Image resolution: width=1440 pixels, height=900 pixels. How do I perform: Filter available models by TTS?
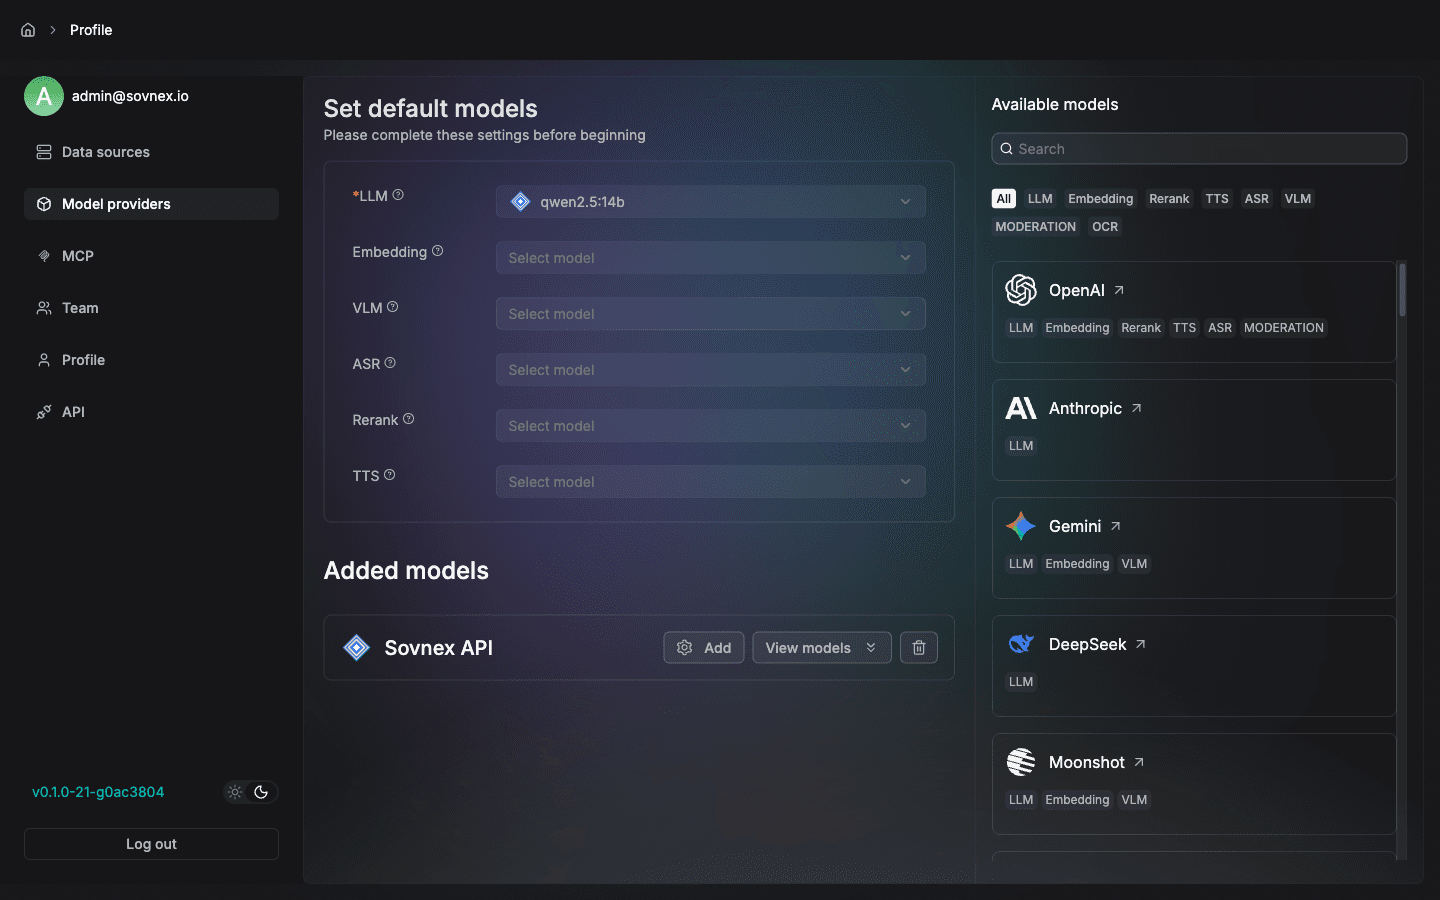(x=1217, y=199)
